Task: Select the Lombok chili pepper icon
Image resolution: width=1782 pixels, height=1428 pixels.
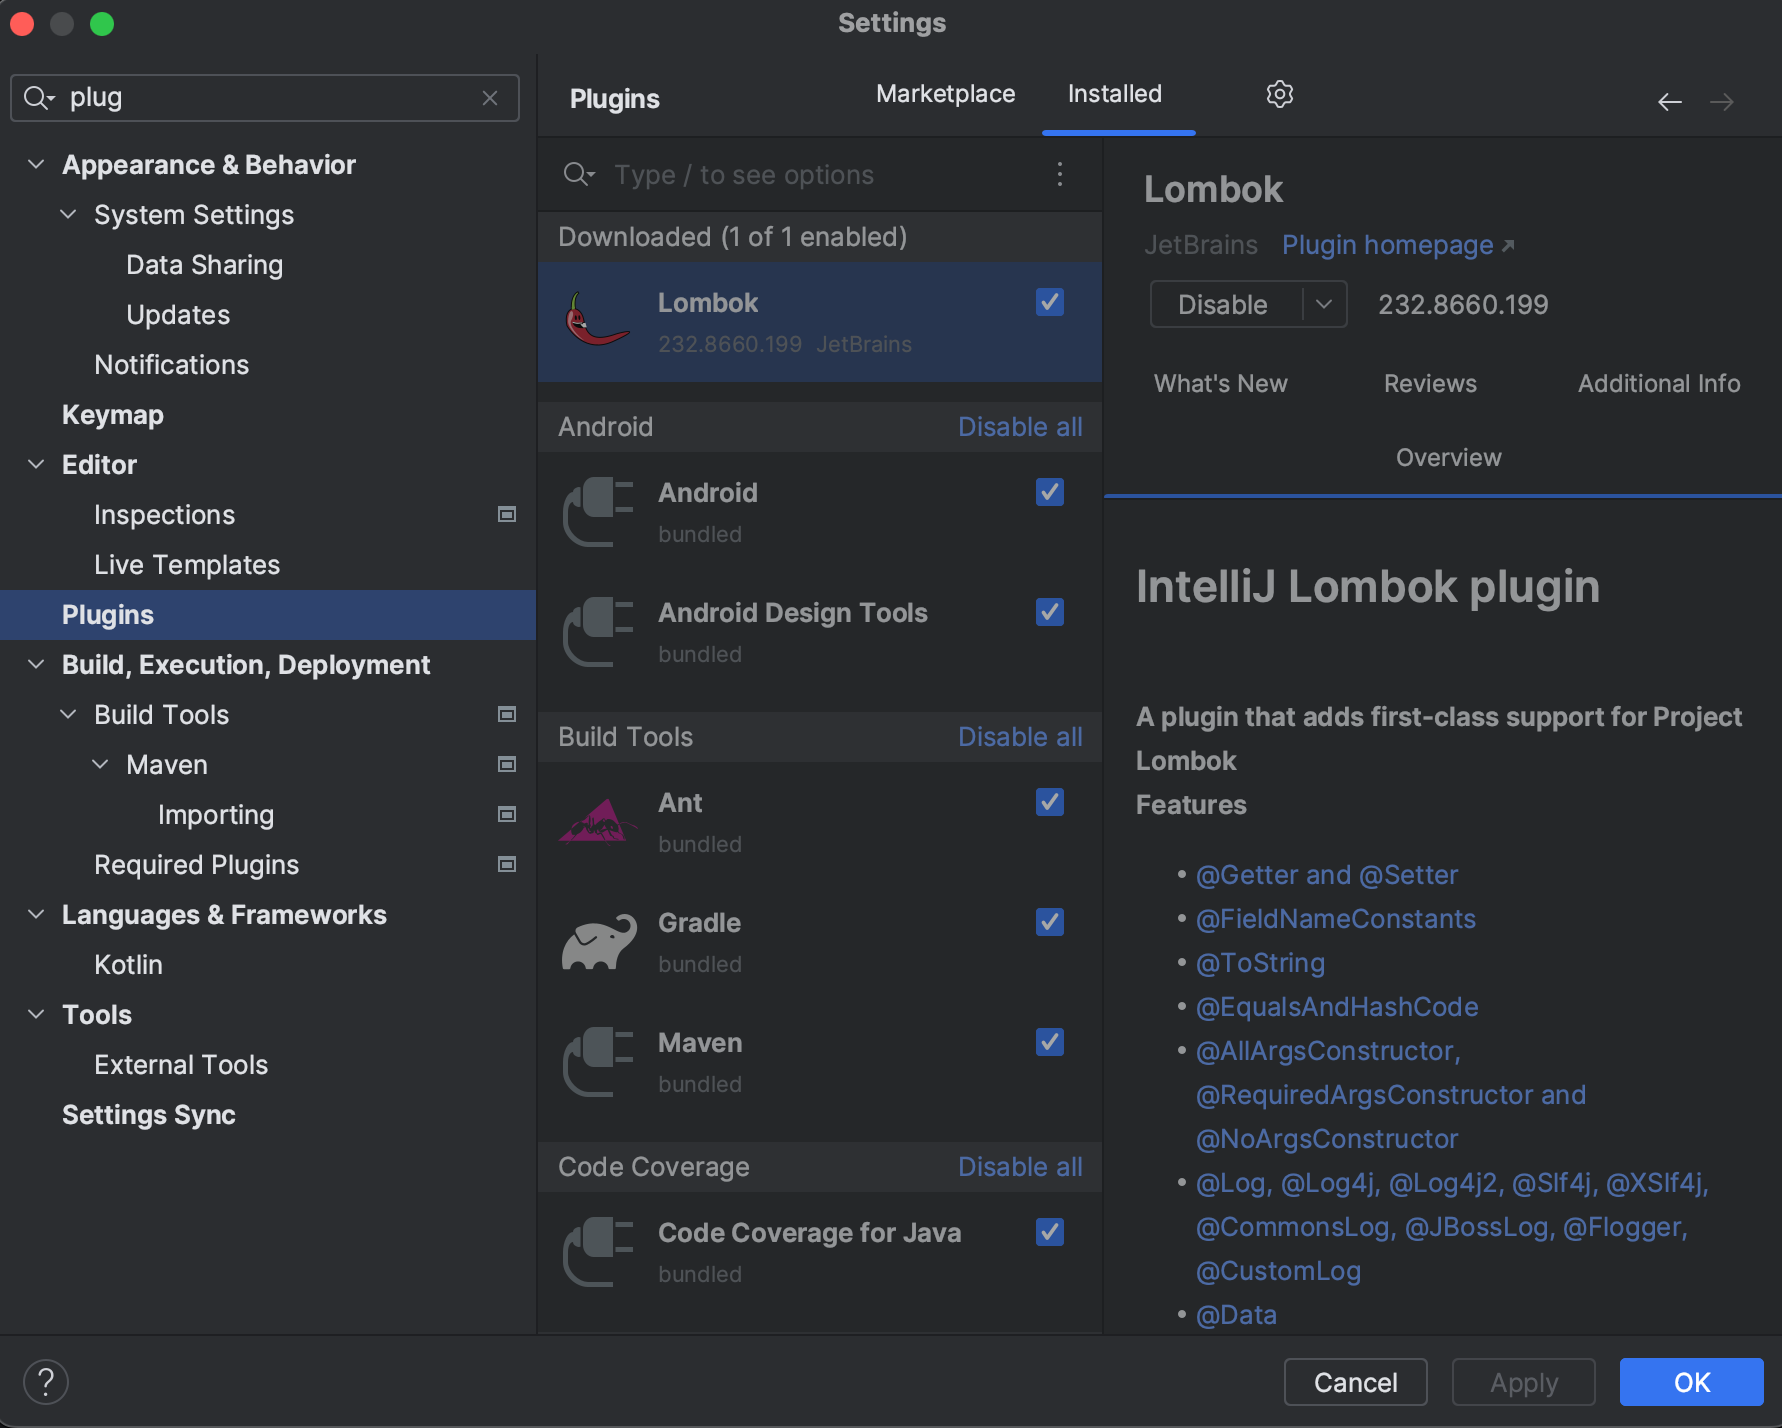Action: 598,321
